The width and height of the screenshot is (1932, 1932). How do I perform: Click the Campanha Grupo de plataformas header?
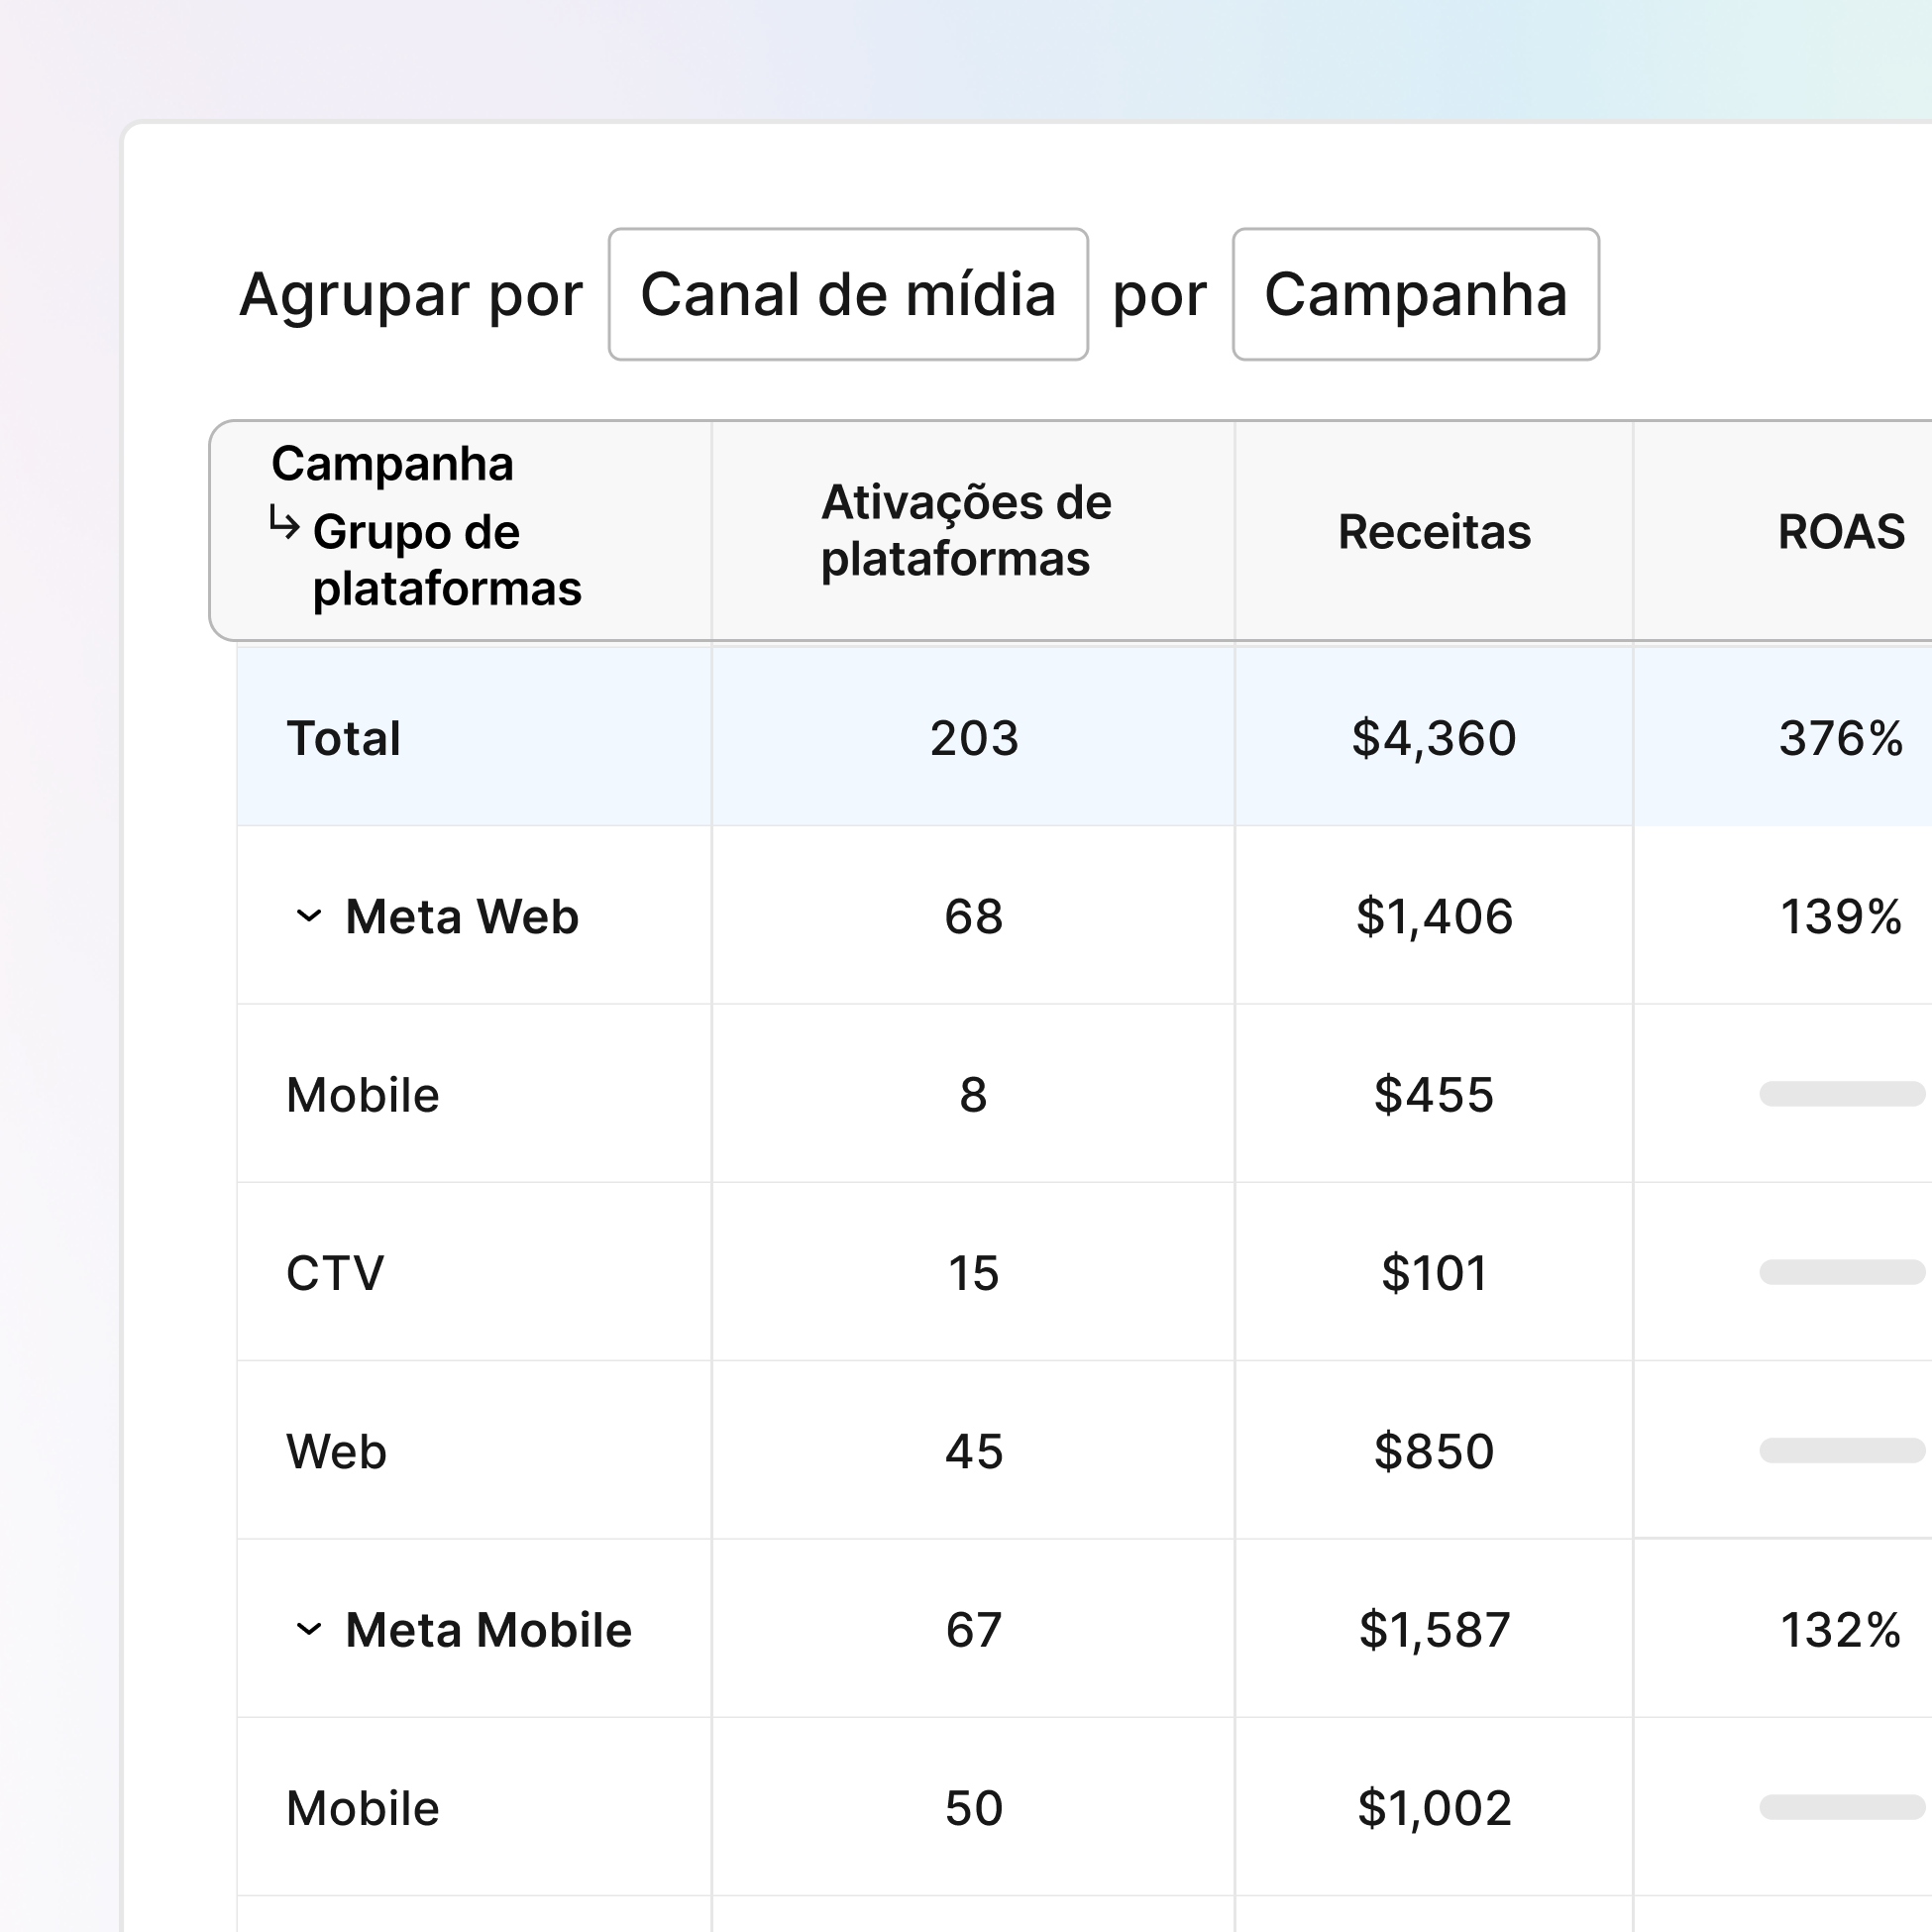click(x=427, y=527)
